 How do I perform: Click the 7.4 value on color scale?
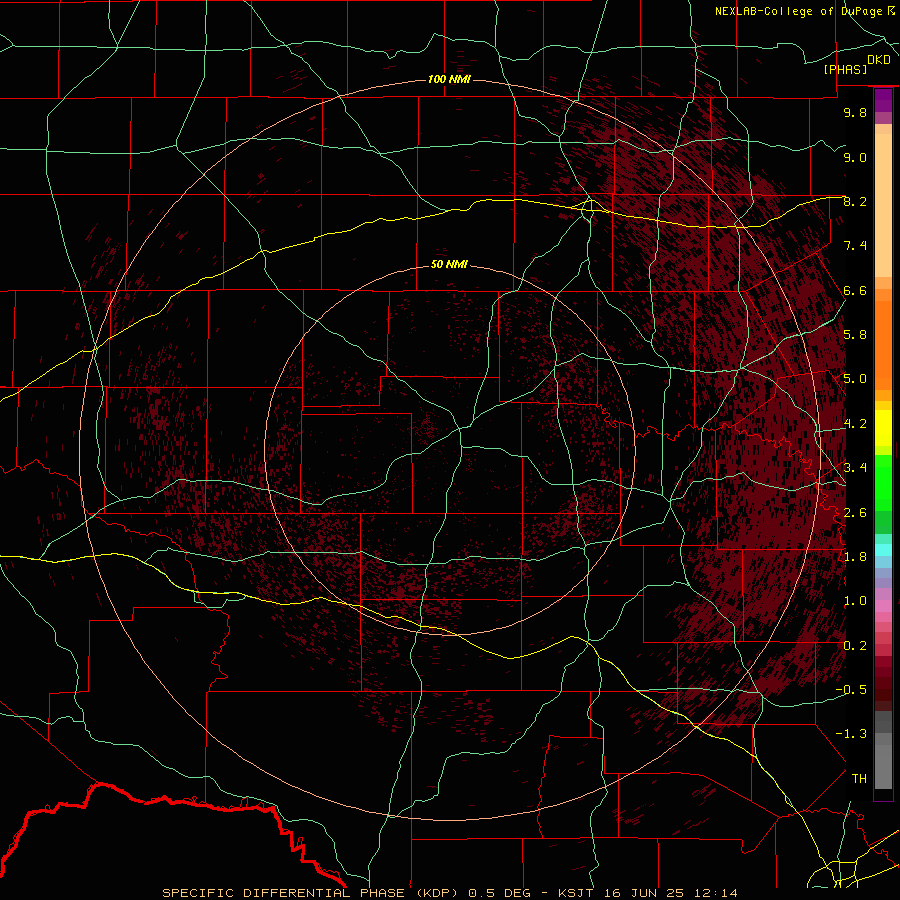coord(855,246)
